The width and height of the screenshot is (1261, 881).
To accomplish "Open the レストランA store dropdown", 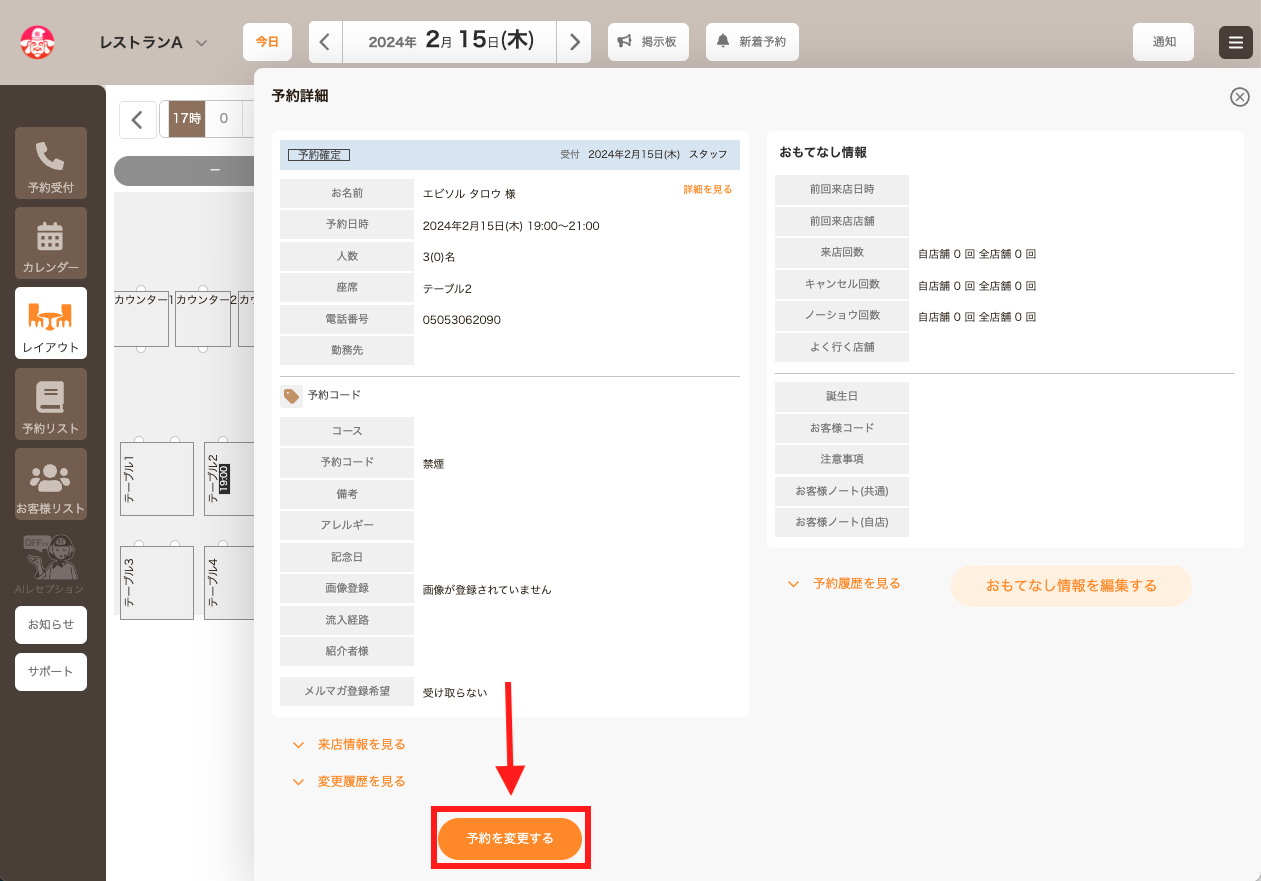I will [x=153, y=42].
